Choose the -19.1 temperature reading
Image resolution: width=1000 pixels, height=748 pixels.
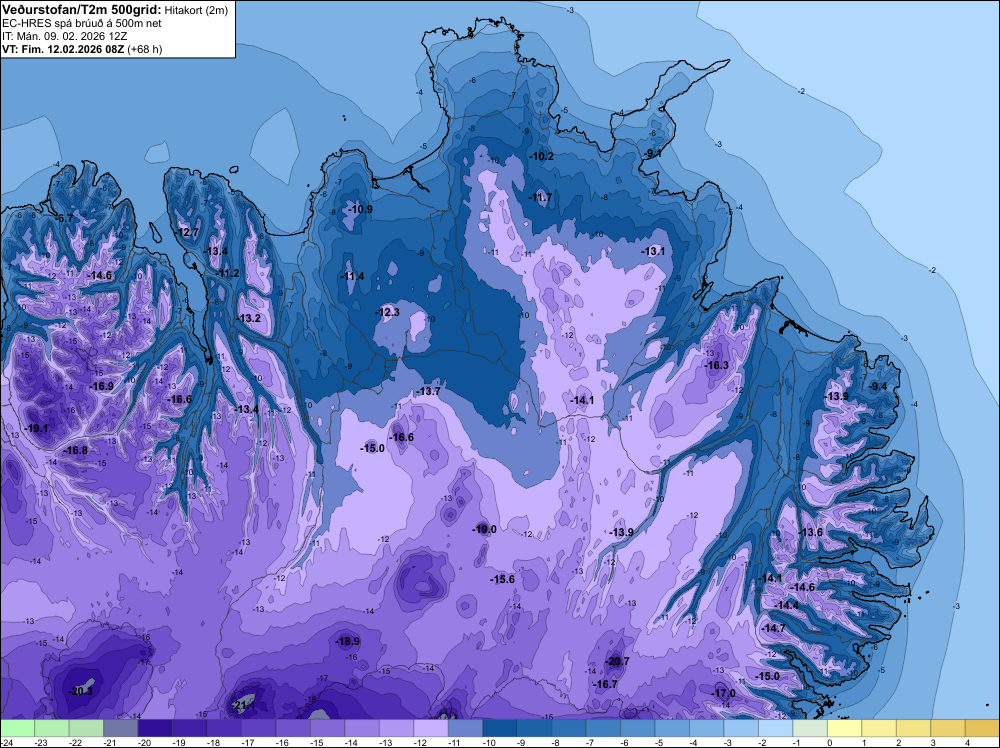pos(36,428)
